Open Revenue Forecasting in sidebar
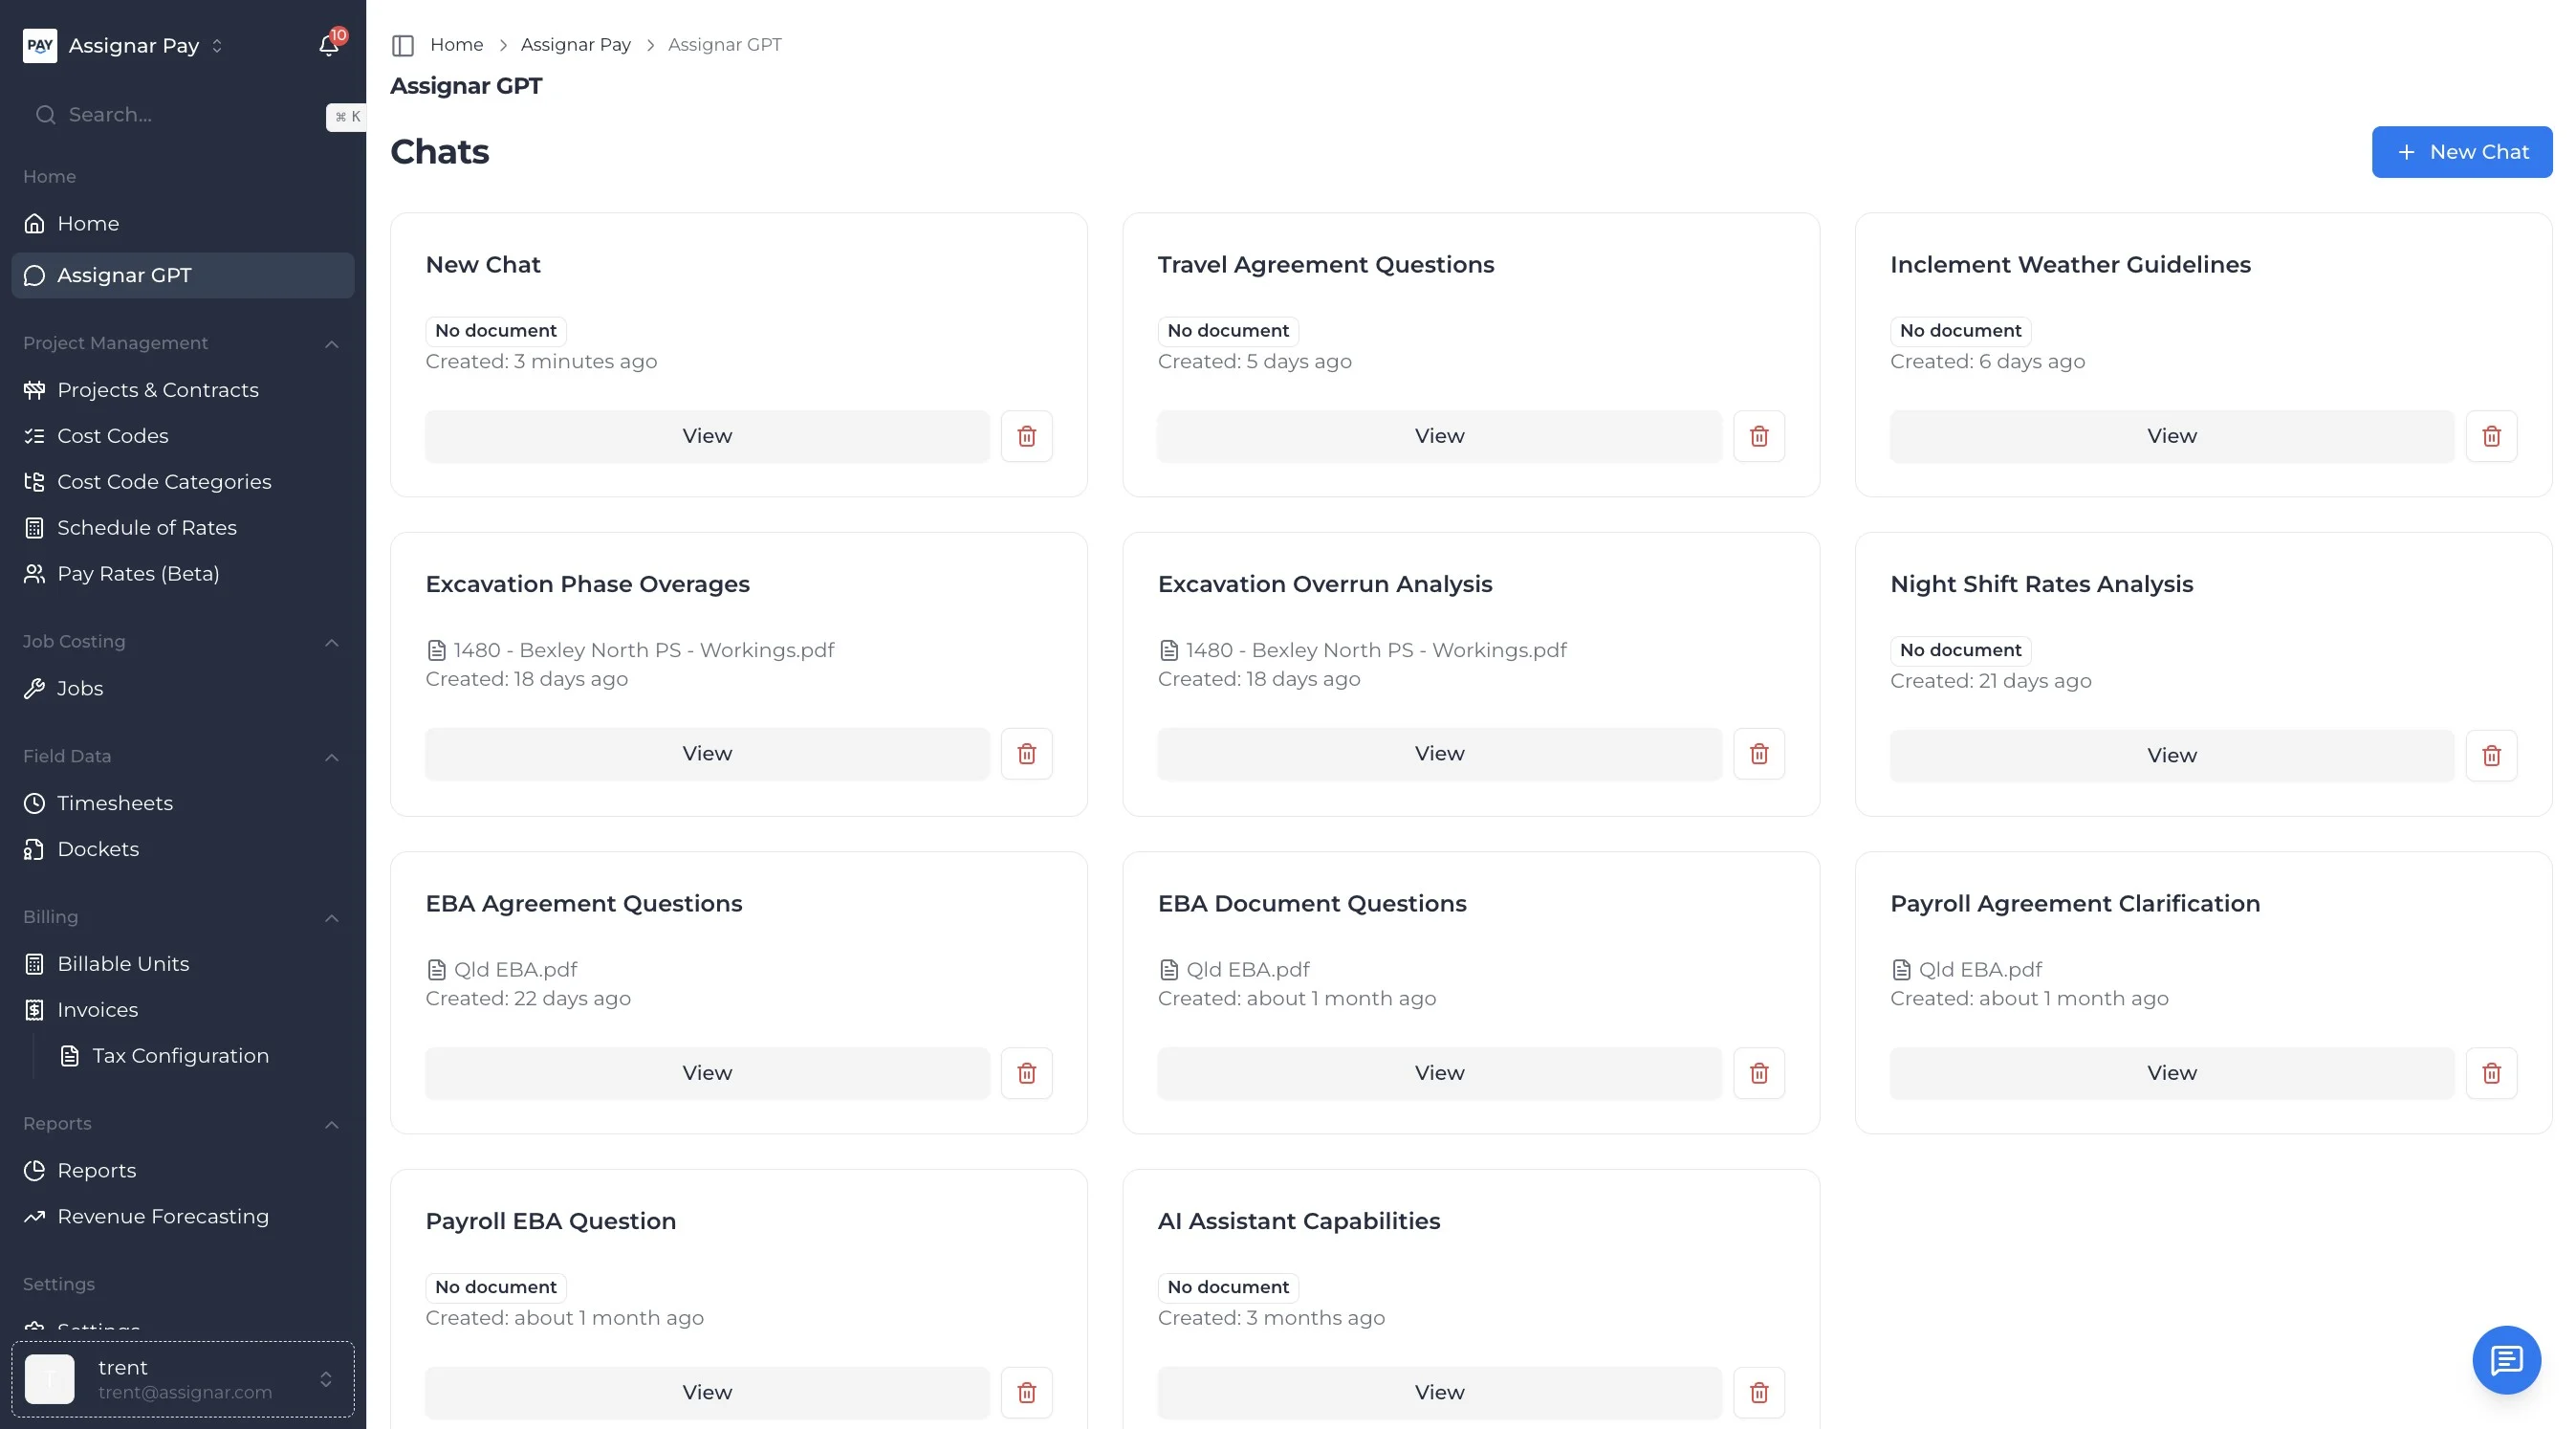The height and width of the screenshot is (1429, 2576). (x=163, y=1216)
